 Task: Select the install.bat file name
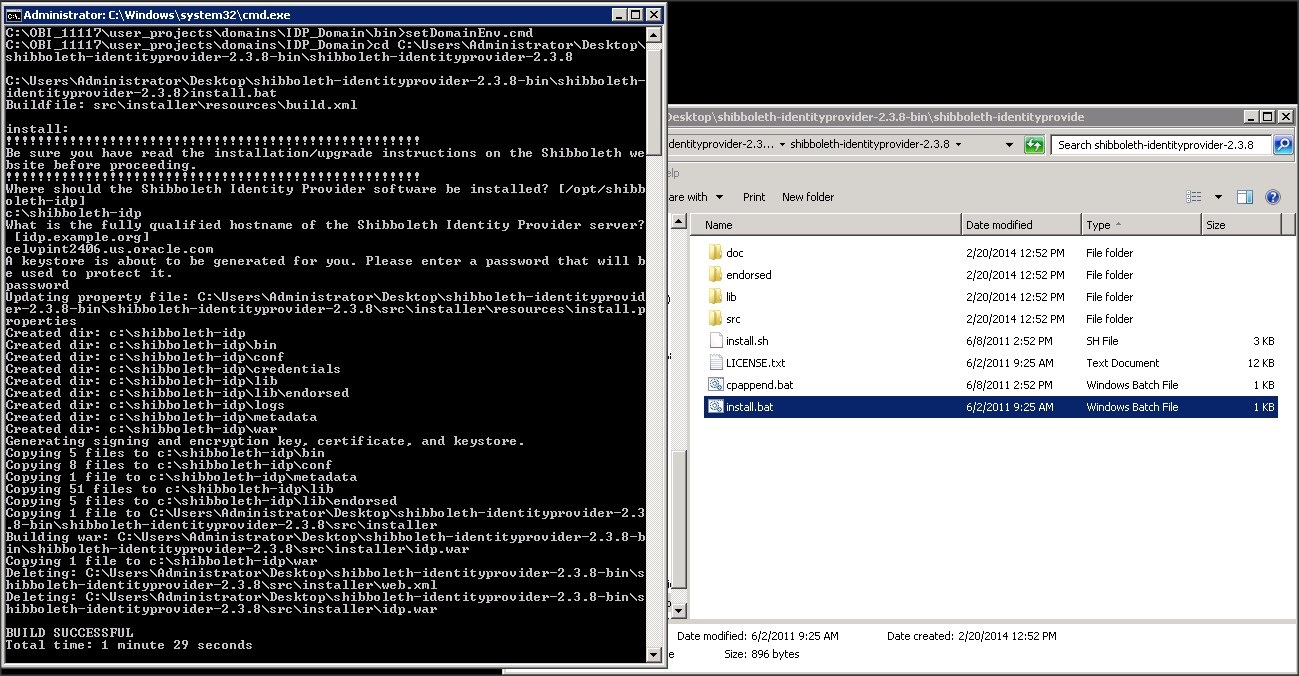(x=749, y=407)
